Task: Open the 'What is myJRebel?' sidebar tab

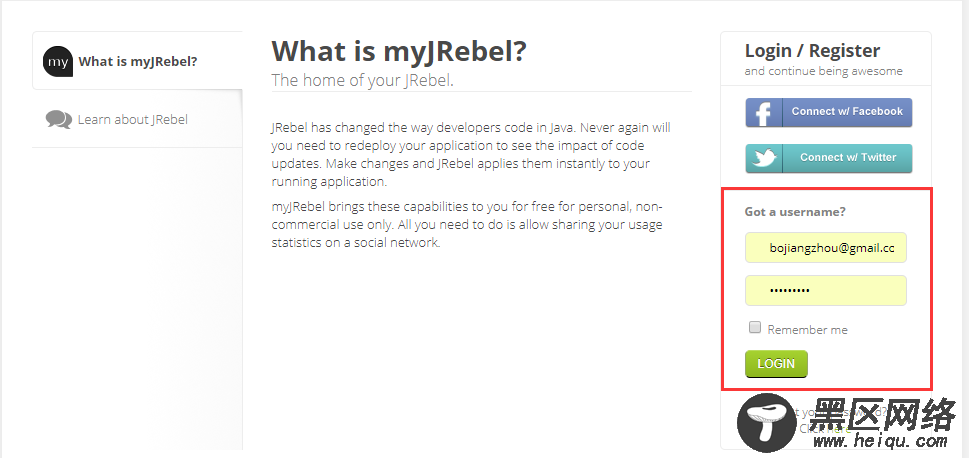Action: point(137,61)
